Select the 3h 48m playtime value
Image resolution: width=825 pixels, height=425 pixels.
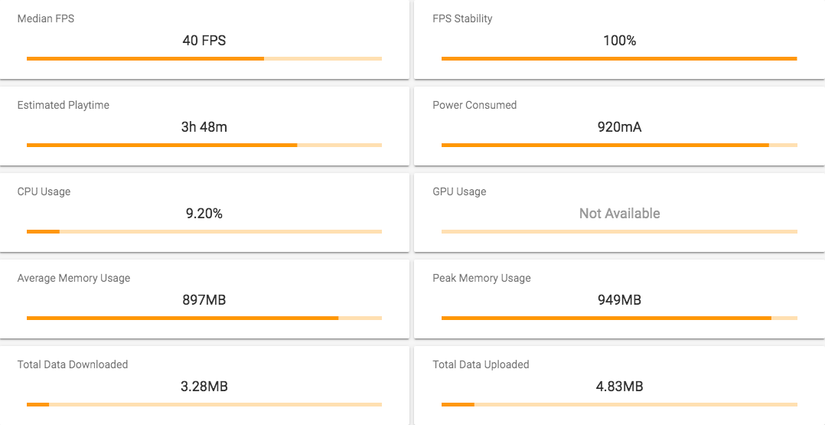(x=204, y=127)
